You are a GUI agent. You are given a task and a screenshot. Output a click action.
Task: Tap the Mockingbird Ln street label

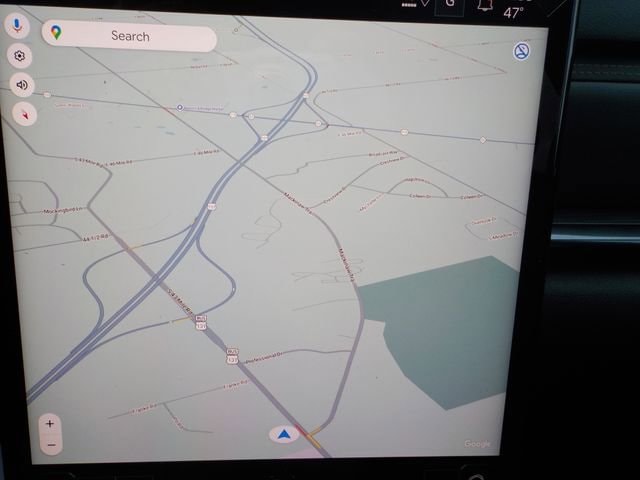click(x=62, y=211)
